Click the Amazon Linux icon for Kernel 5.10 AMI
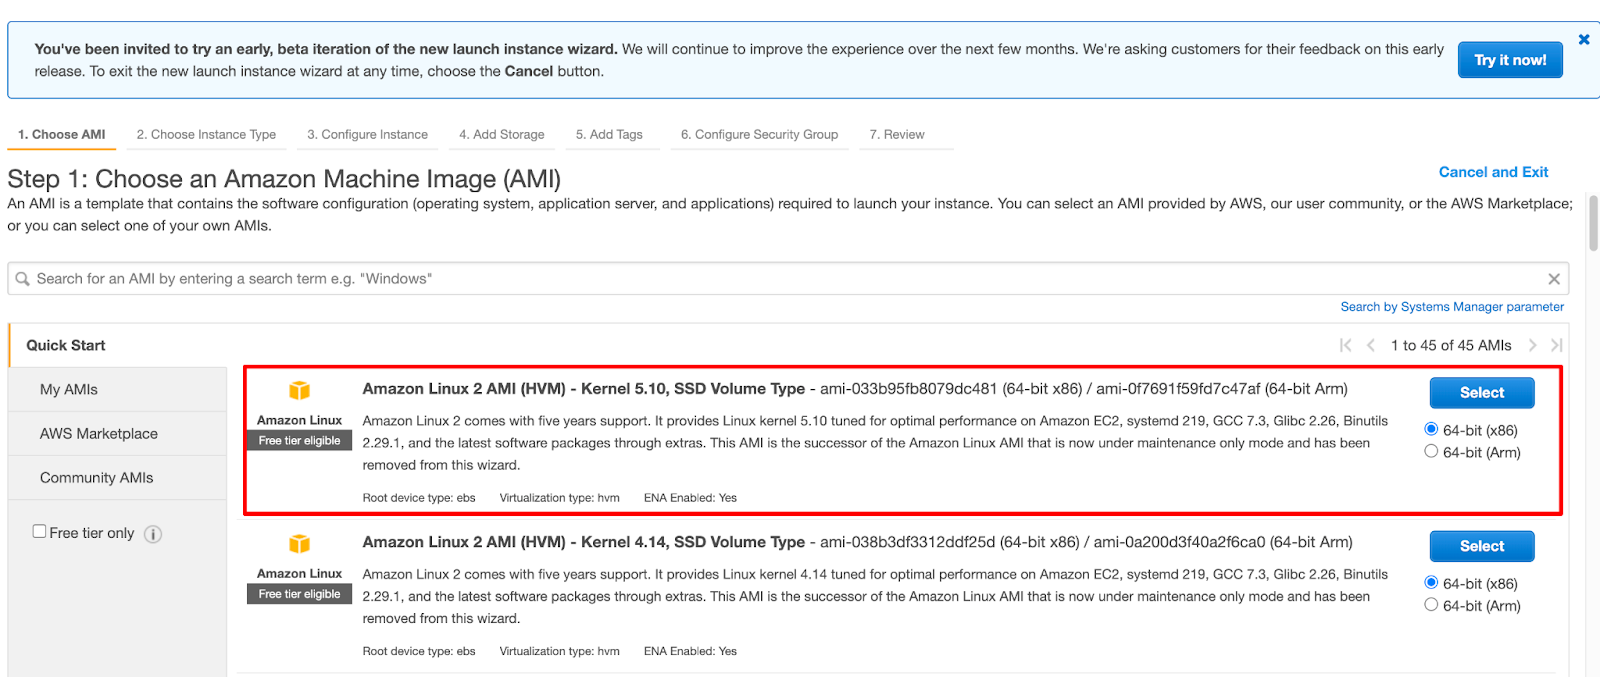The height and width of the screenshot is (677, 1600). 299,391
